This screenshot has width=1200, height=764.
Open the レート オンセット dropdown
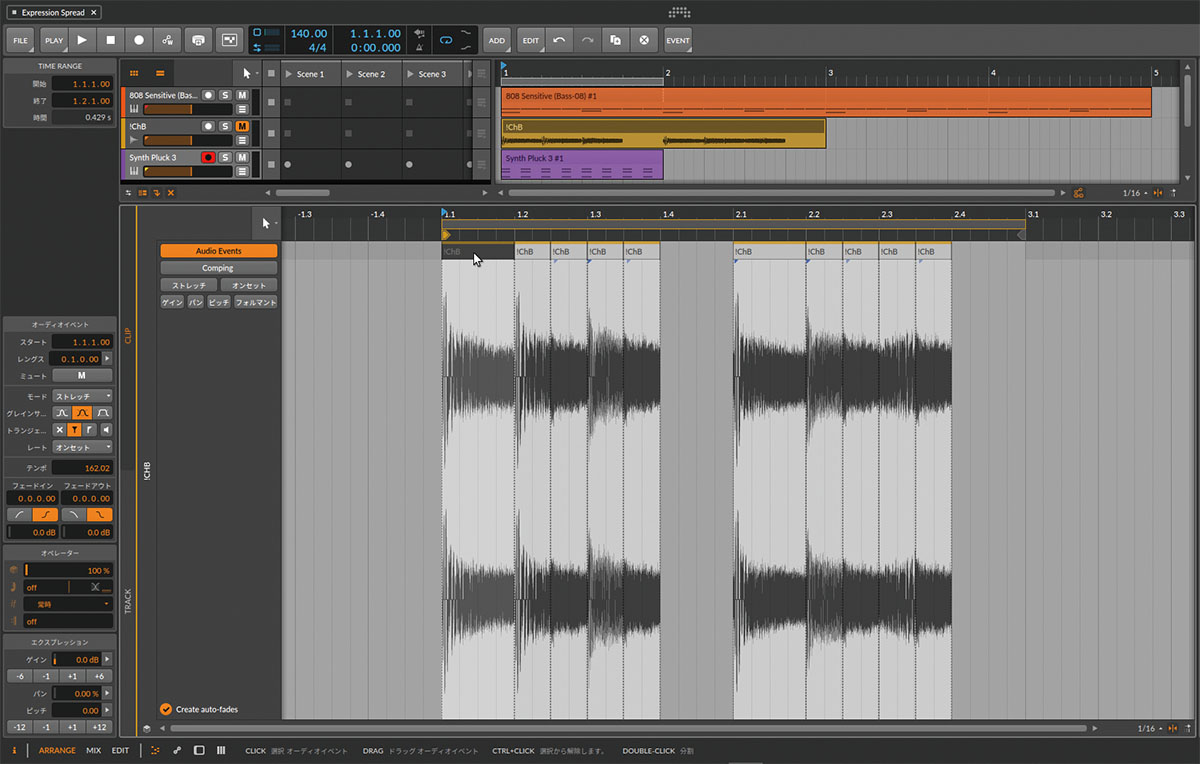coord(82,447)
